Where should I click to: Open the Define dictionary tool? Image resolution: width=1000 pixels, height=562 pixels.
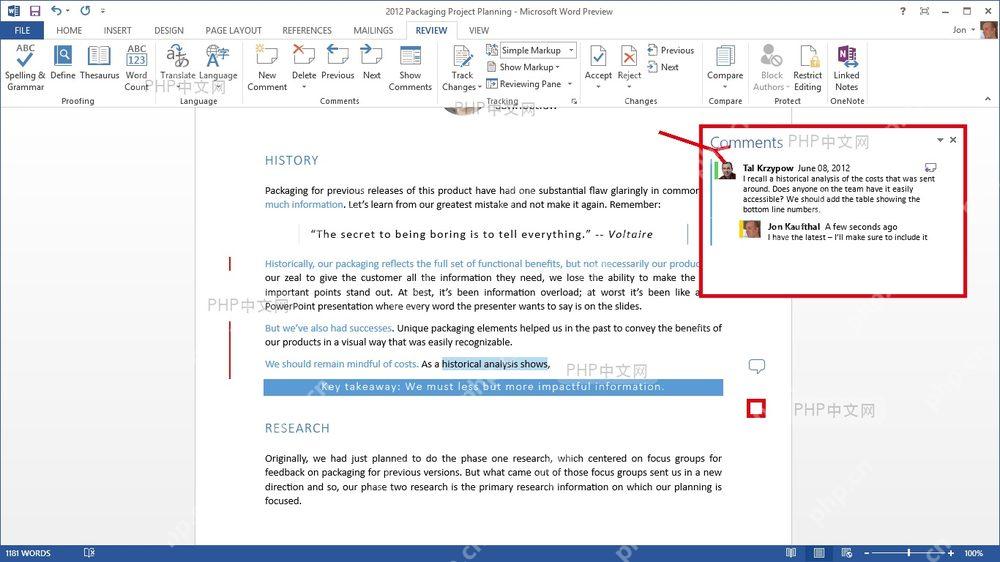click(x=62, y=63)
